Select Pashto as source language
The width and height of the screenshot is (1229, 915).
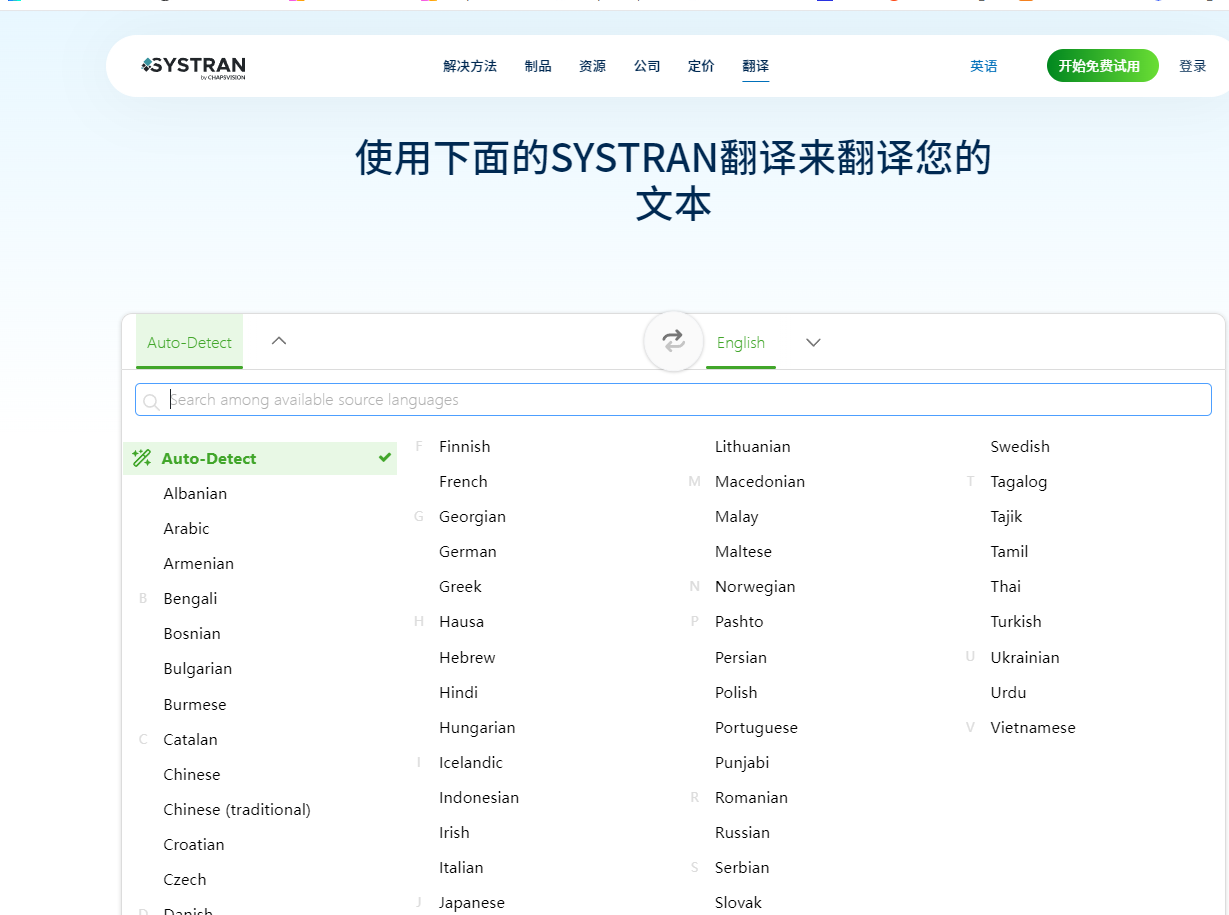739,621
